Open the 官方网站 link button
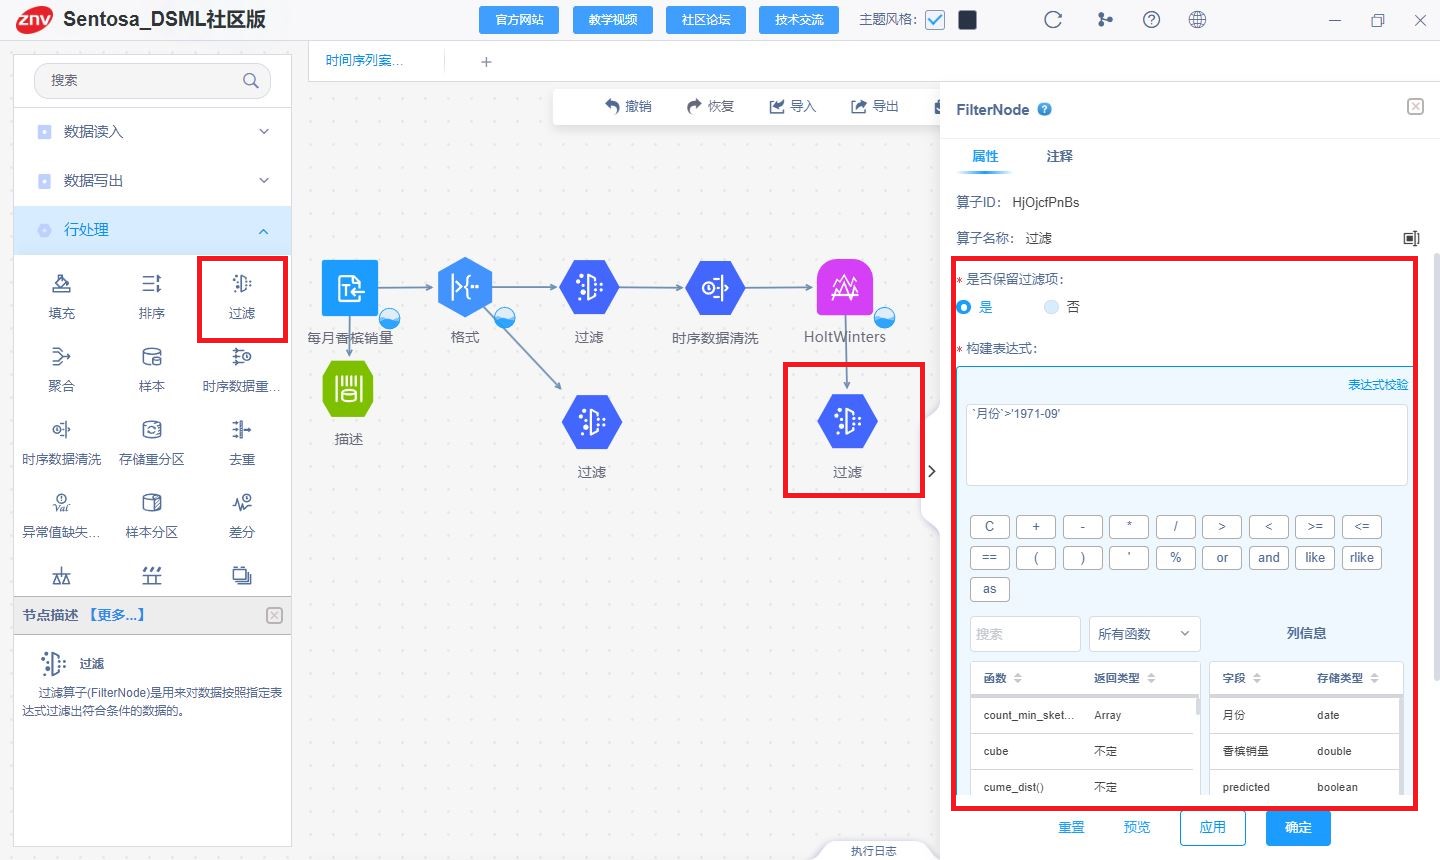This screenshot has height=860, width=1440. click(x=520, y=20)
